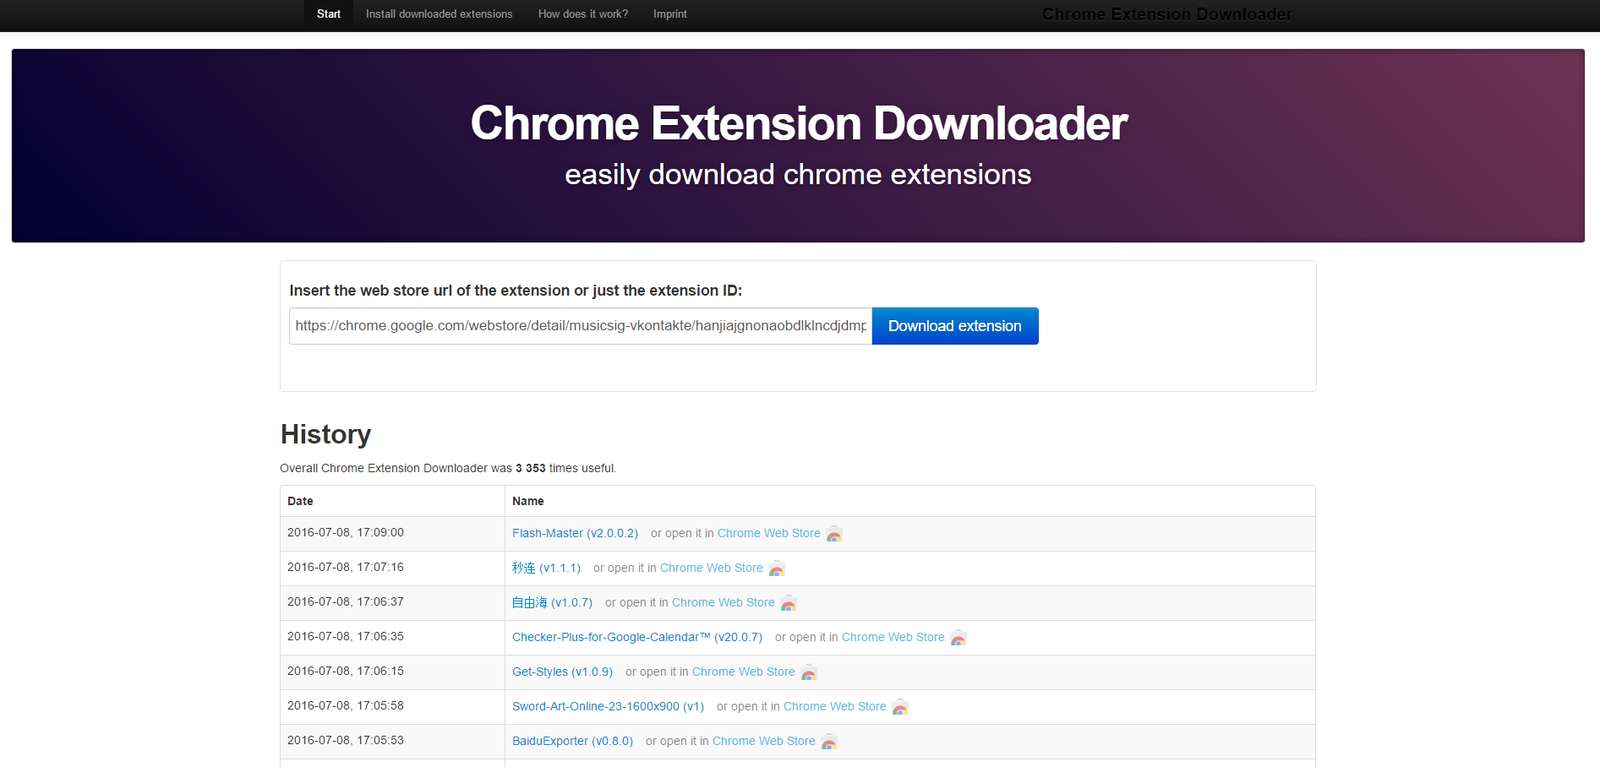The height and width of the screenshot is (767, 1600).
Task: Select date 2016-07-08, 17:06:15
Action: tap(345, 671)
